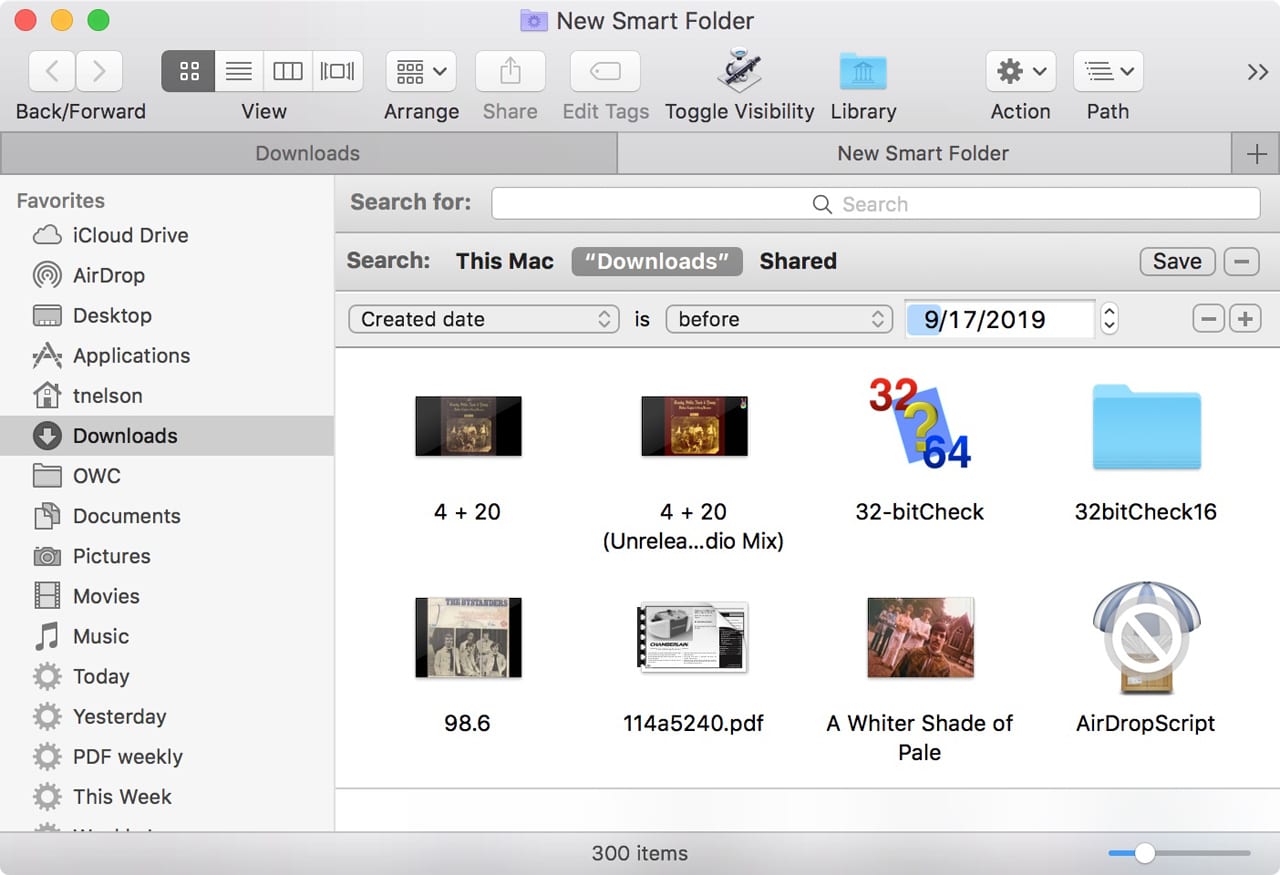Open Applications in the sidebar

pyautogui.click(x=167, y=355)
